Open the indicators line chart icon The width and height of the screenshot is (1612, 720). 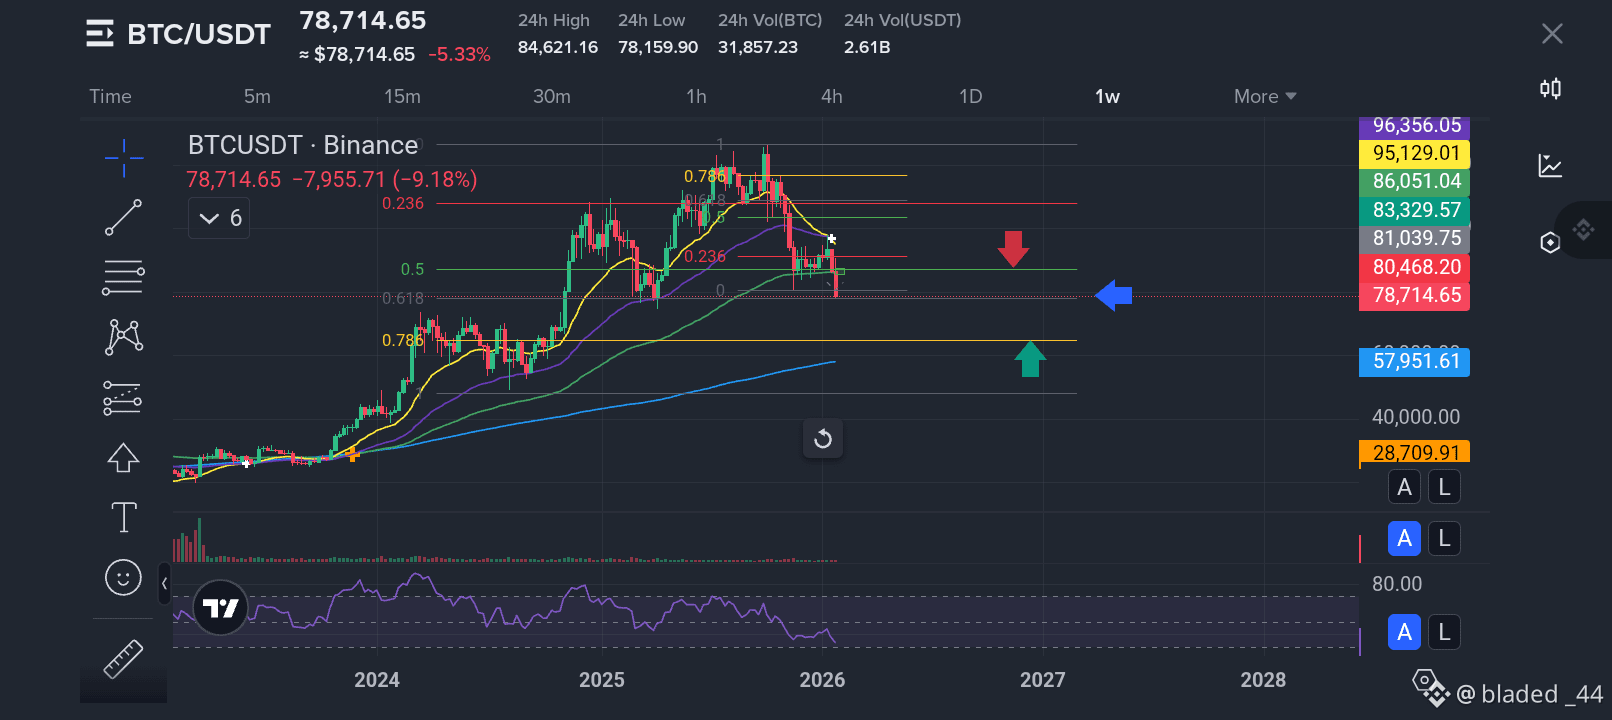point(1551,165)
